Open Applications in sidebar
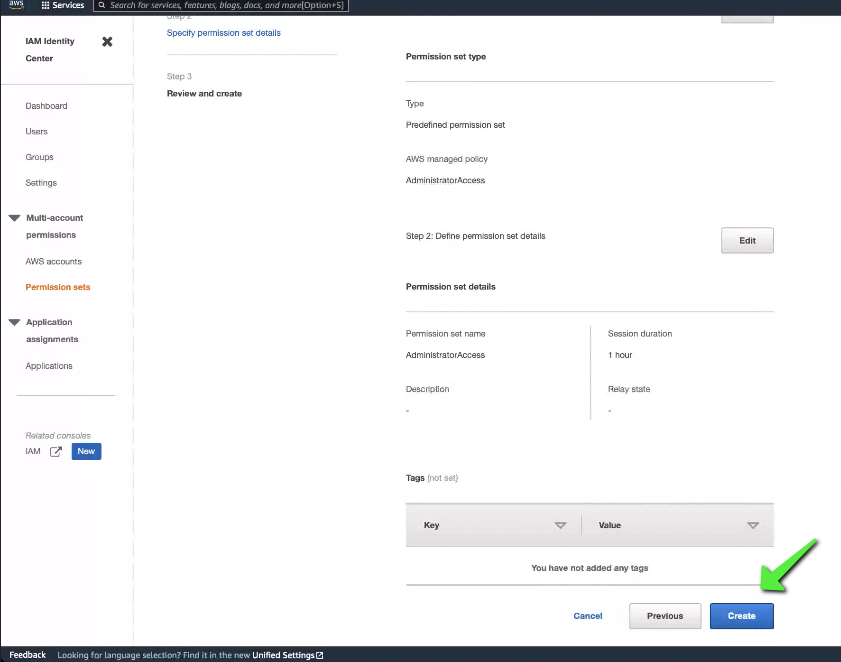Image resolution: width=841 pixels, height=662 pixels. tap(49, 366)
